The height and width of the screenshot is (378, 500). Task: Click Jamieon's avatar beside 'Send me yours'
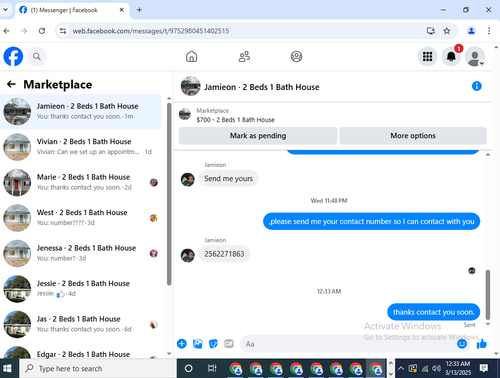click(188, 180)
